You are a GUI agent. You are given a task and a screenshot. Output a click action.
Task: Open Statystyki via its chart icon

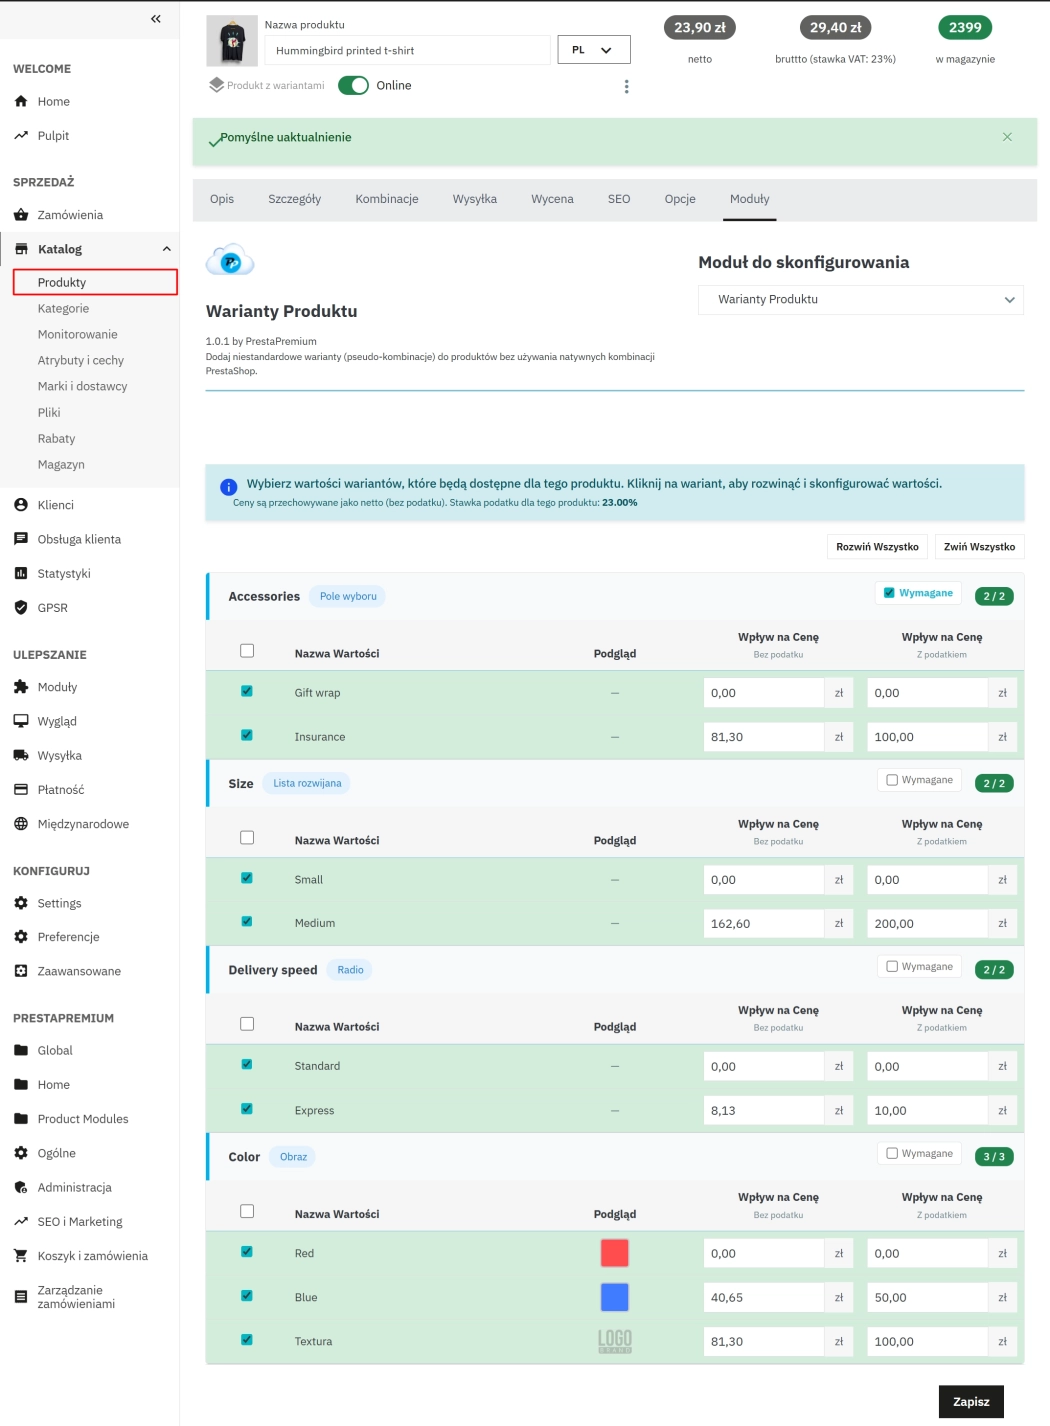click(x=22, y=573)
